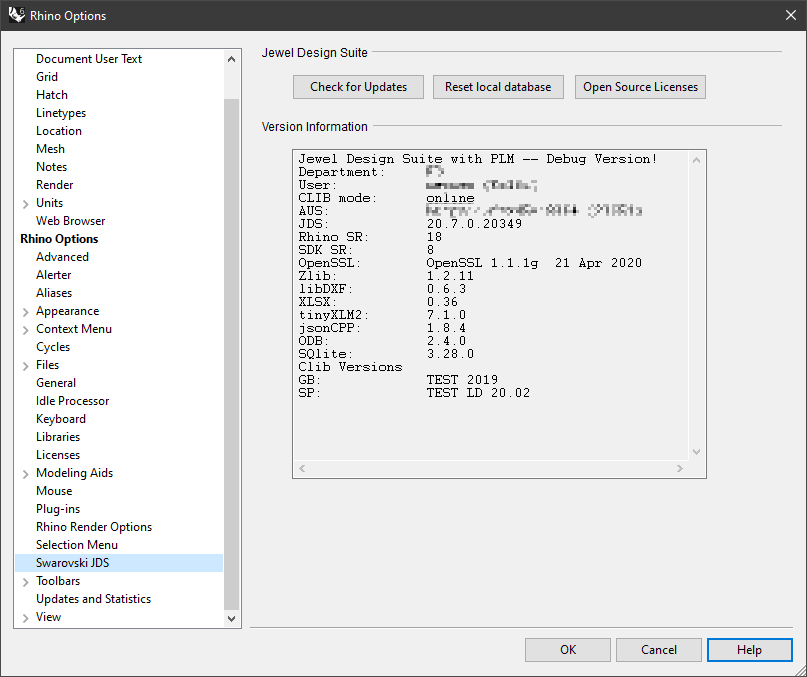
Task: Expand the Toolbars tree node
Action: tap(25, 582)
